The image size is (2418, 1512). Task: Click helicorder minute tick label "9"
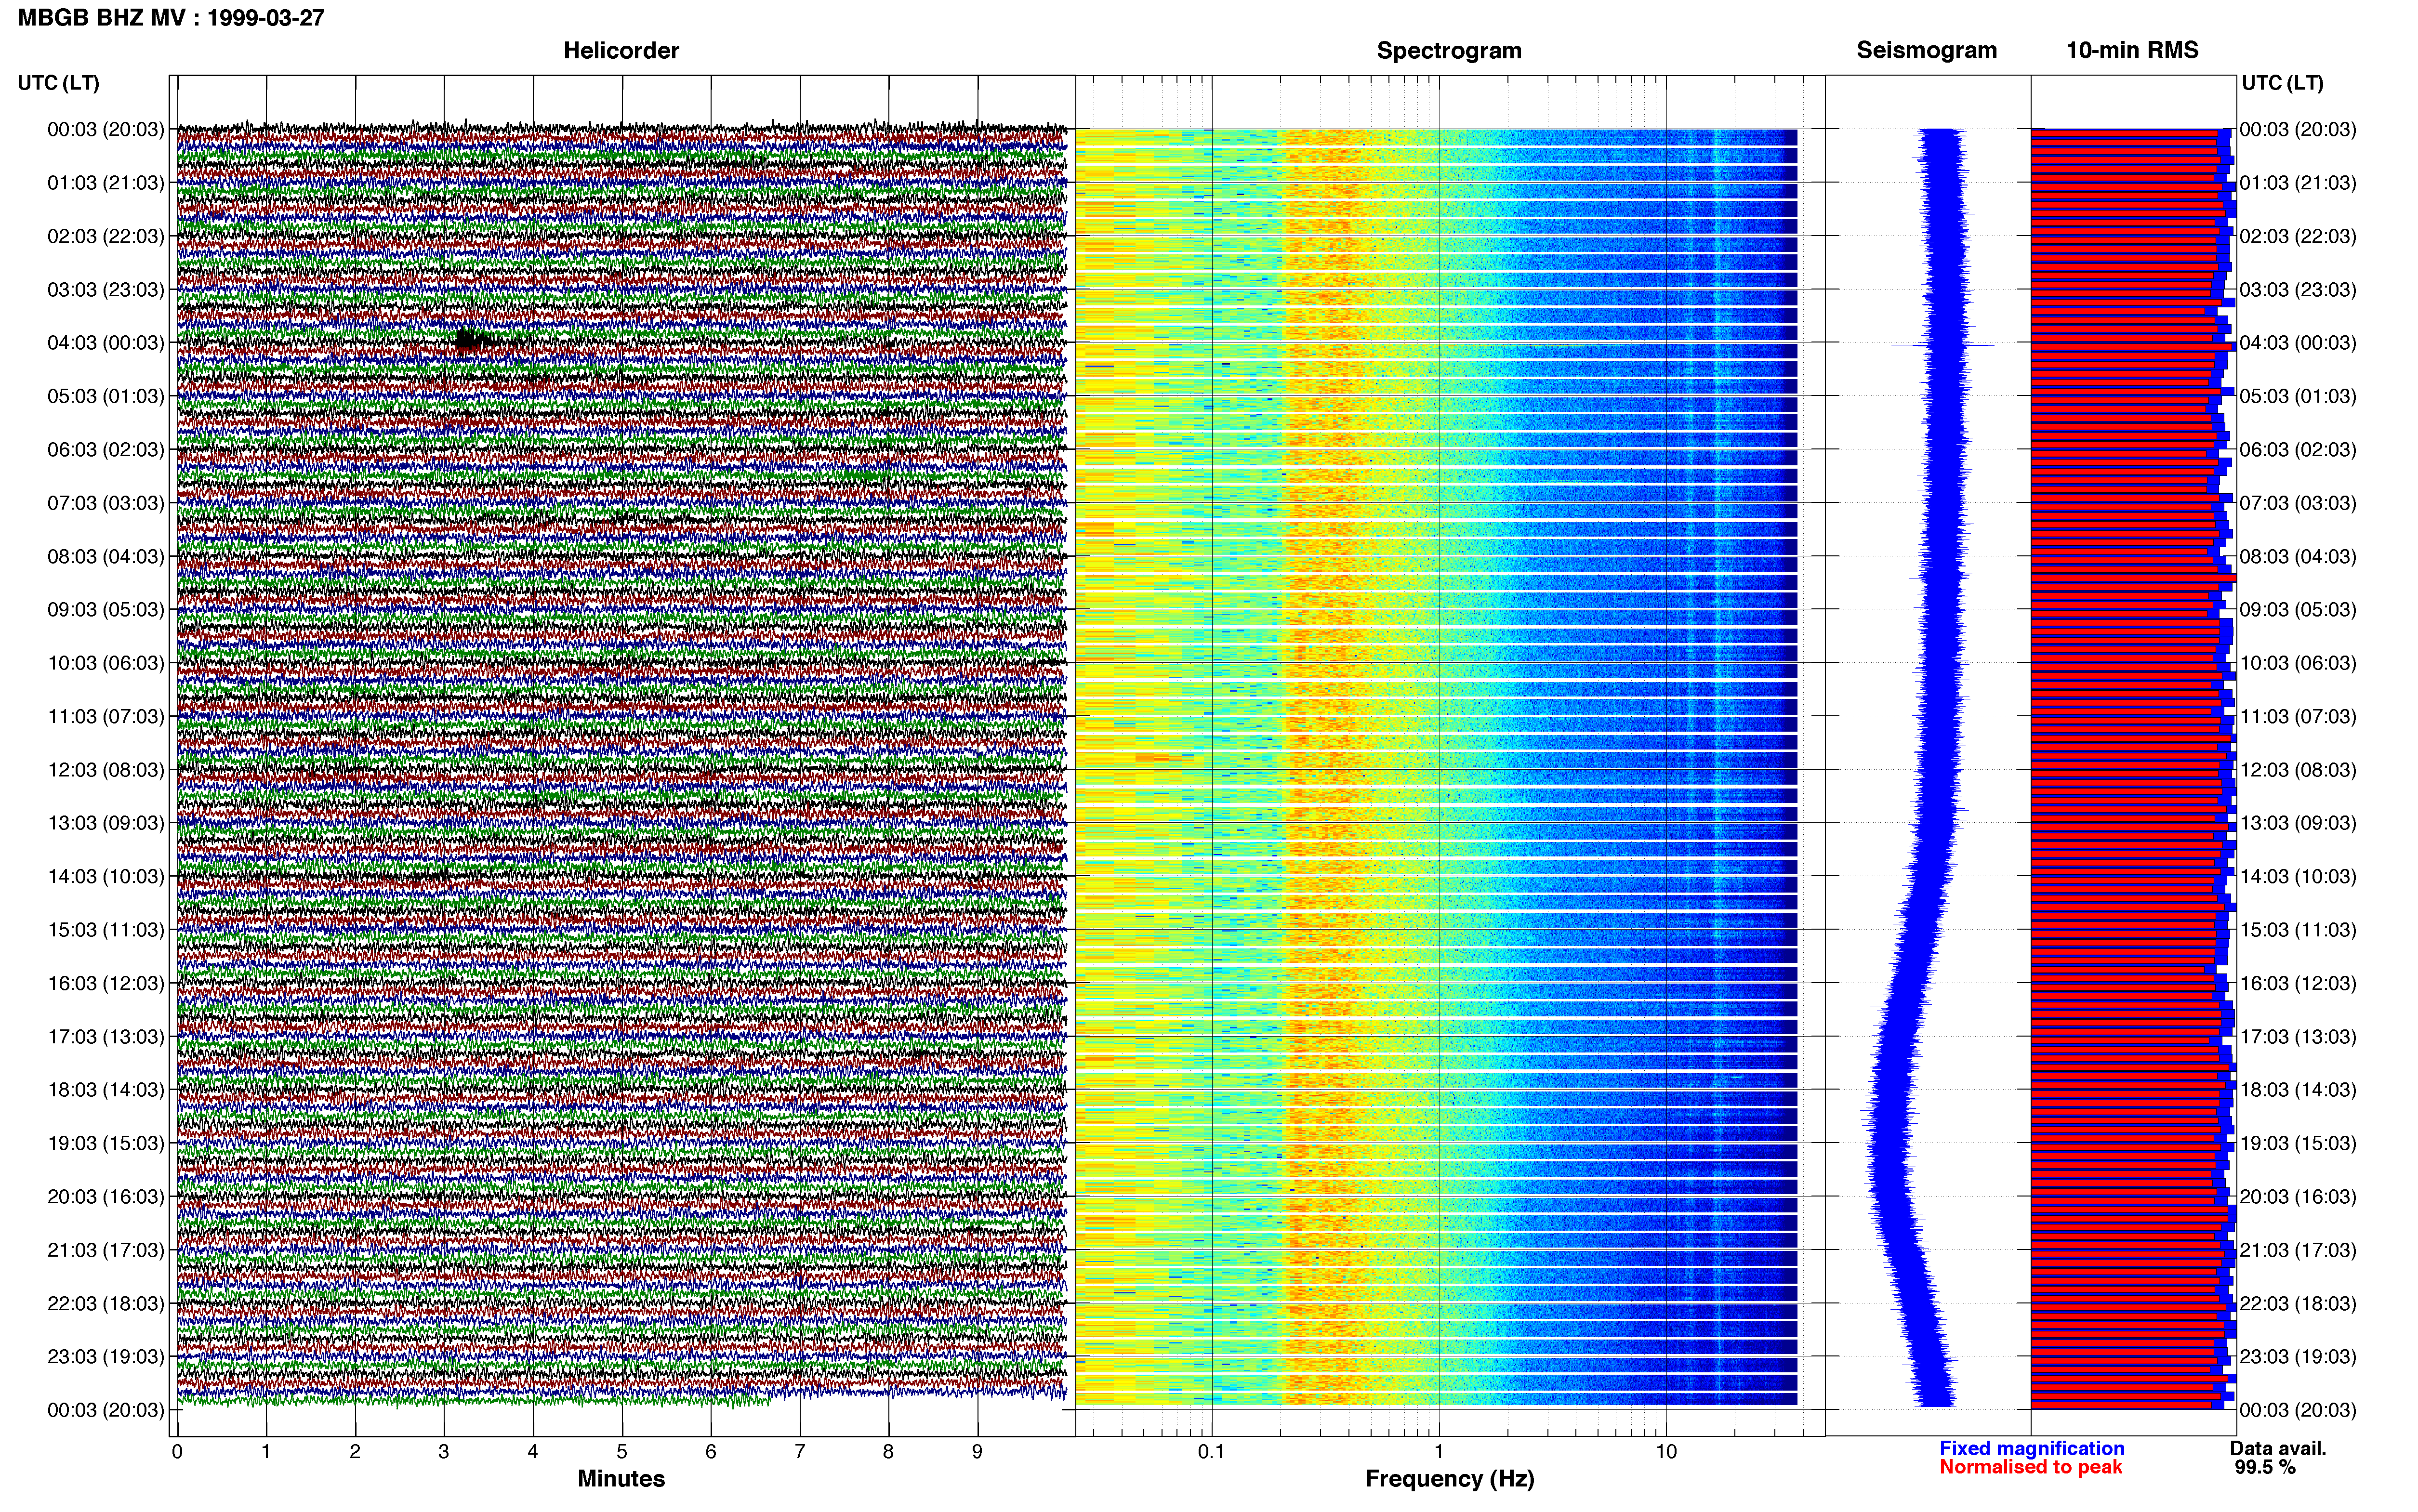click(x=977, y=1452)
